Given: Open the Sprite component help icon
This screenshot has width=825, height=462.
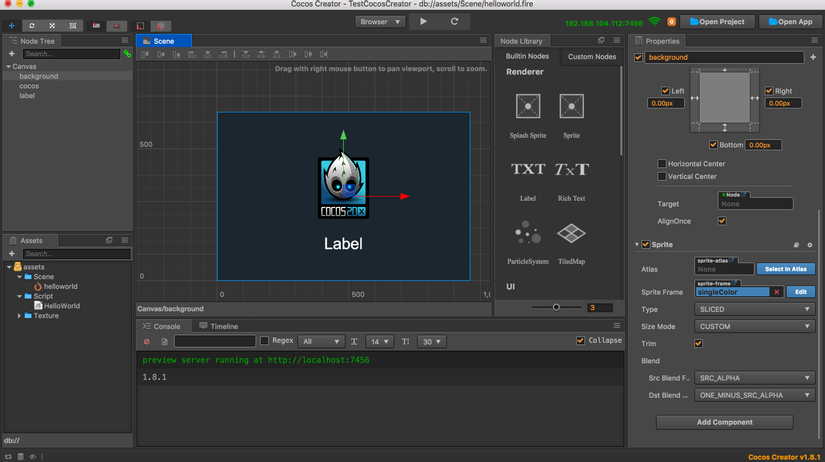Looking at the screenshot, I should pos(796,245).
